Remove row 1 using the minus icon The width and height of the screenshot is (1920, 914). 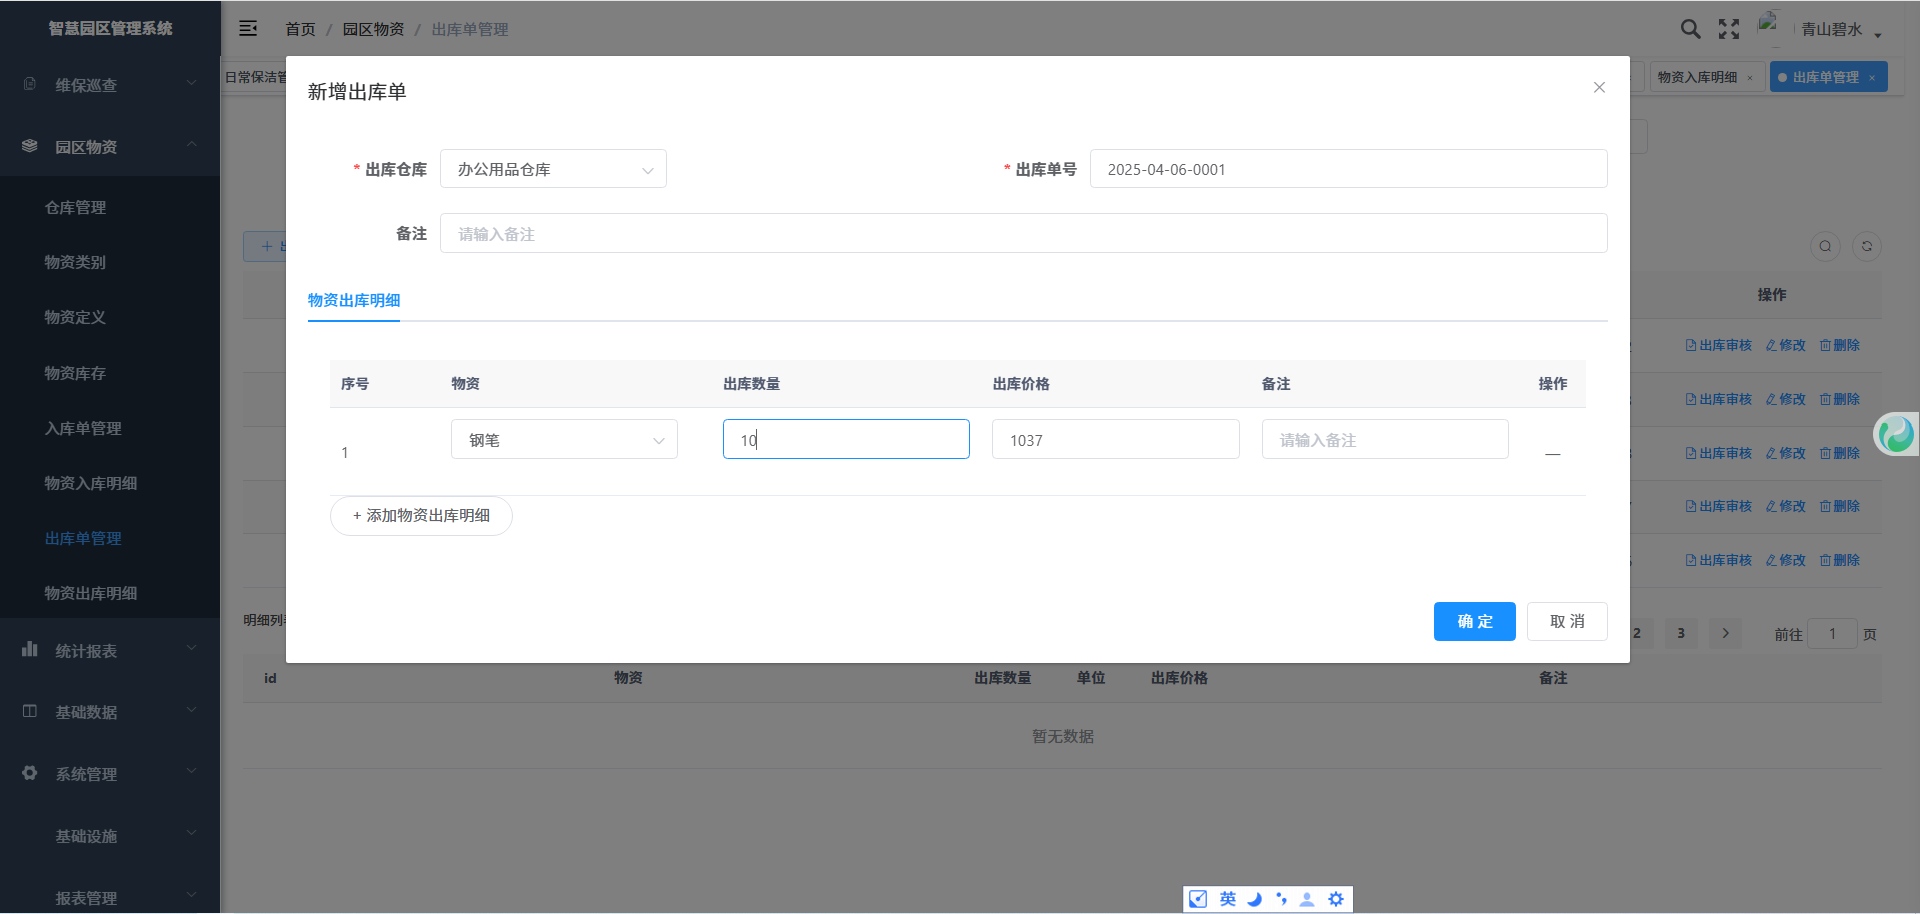[1552, 454]
